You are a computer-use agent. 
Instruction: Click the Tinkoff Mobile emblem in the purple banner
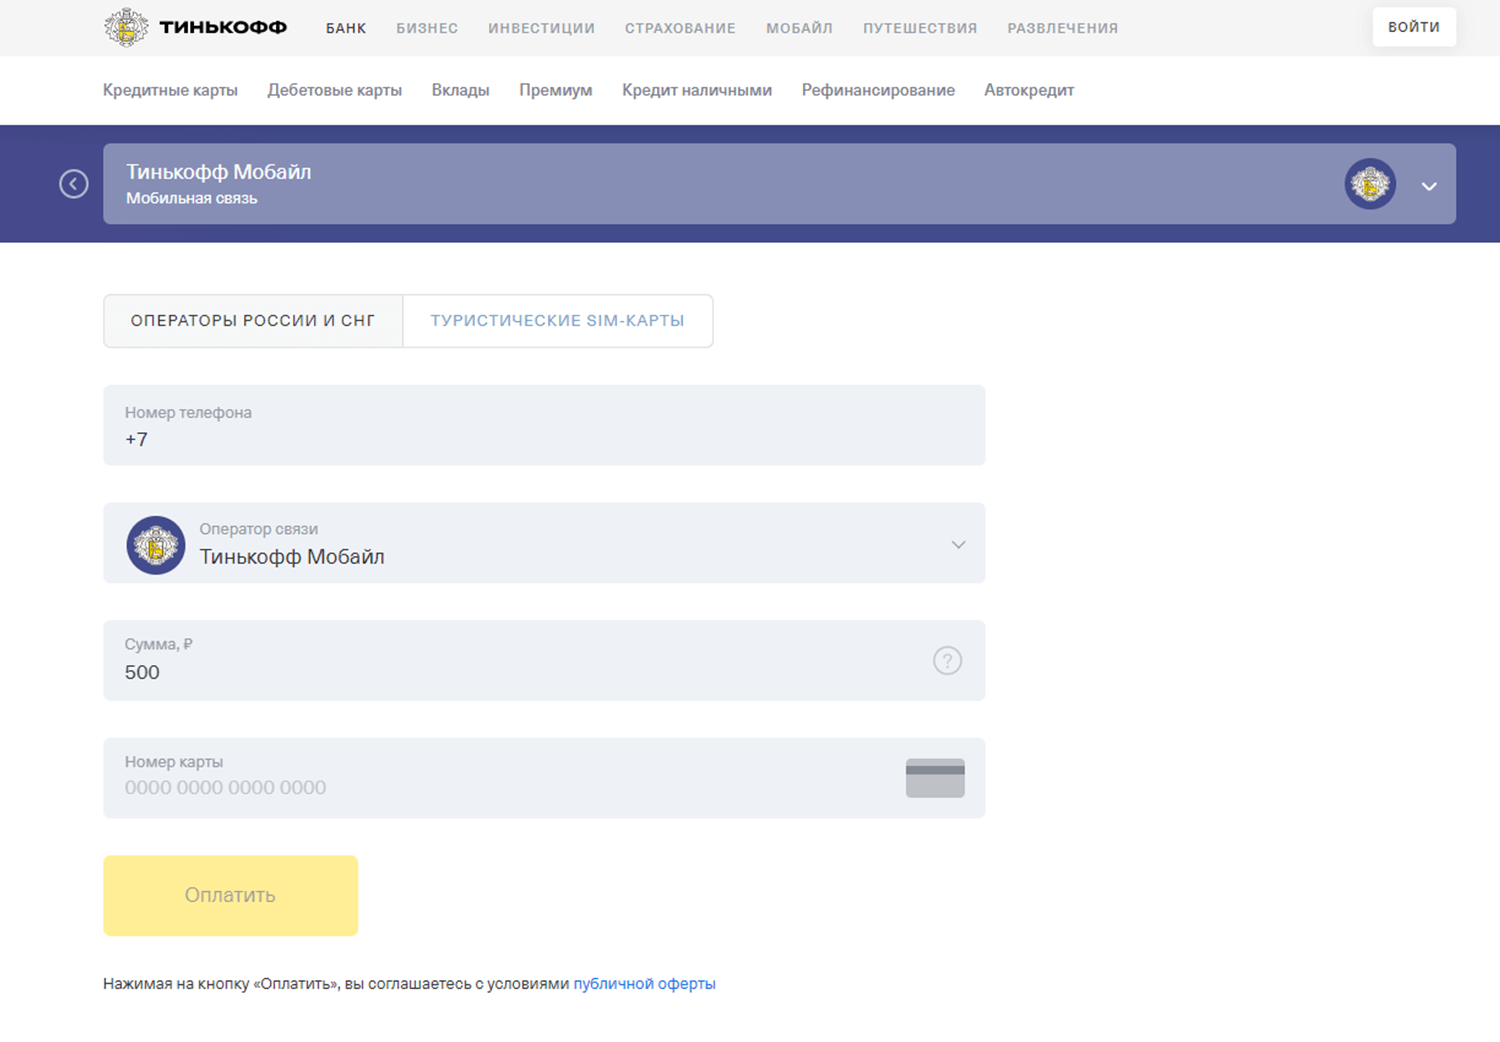coord(1370,184)
